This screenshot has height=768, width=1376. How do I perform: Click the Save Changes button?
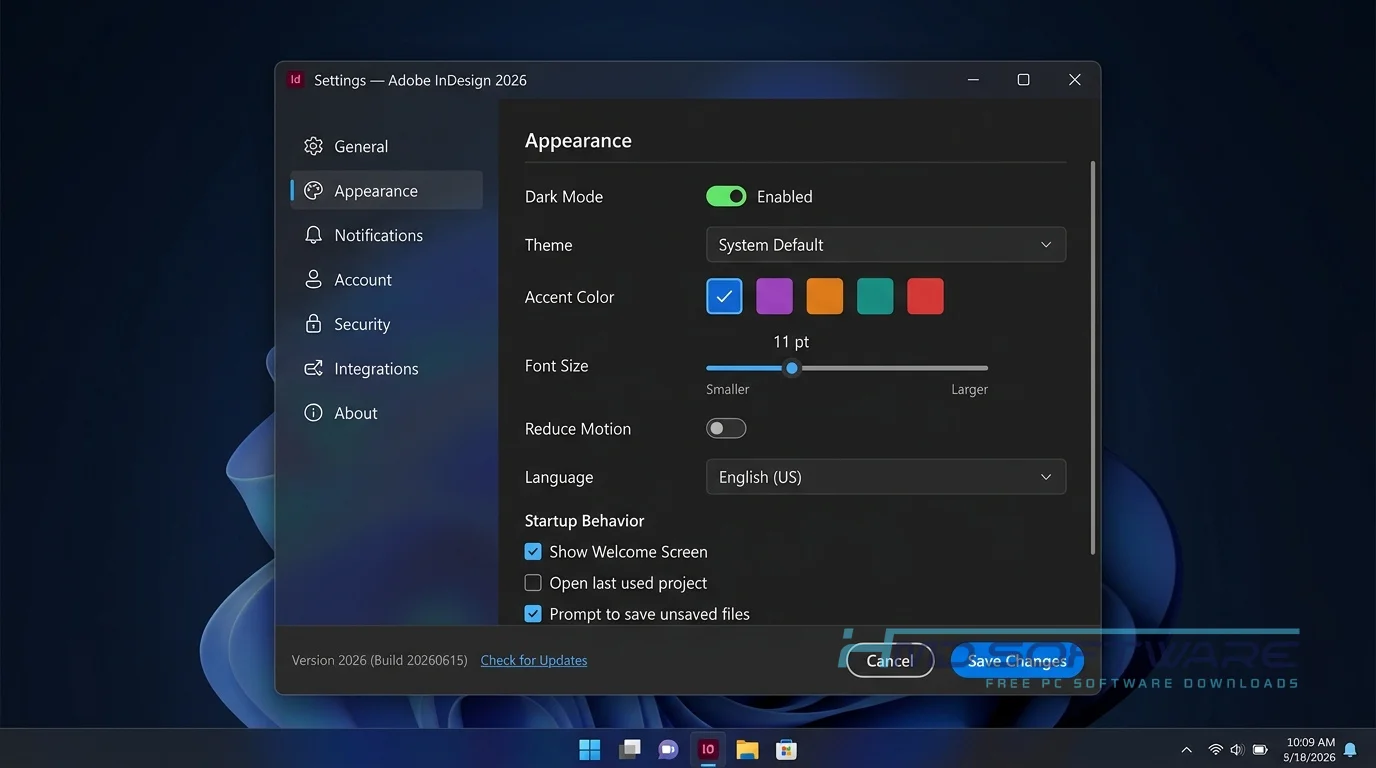pyautogui.click(x=1017, y=661)
